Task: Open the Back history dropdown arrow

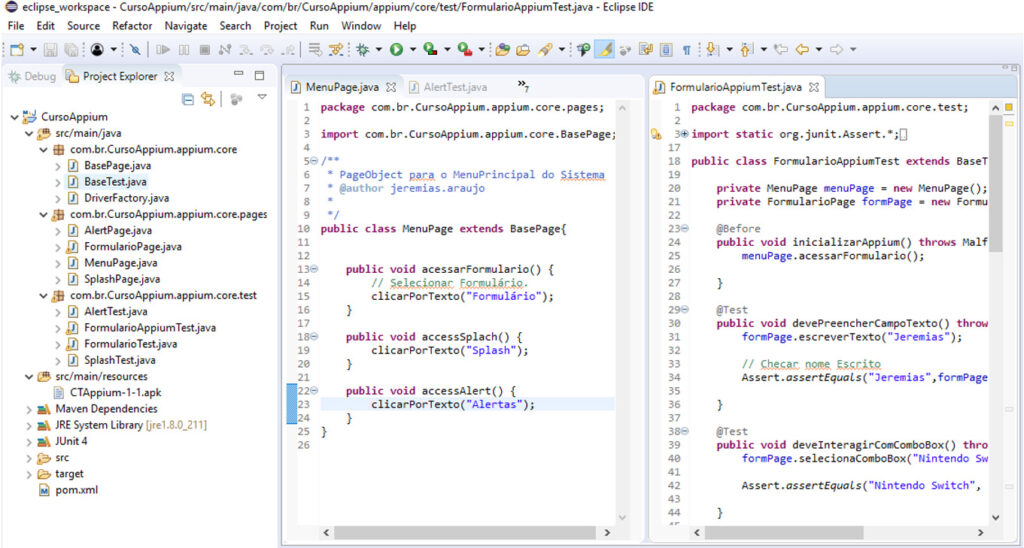Action: pos(818,50)
